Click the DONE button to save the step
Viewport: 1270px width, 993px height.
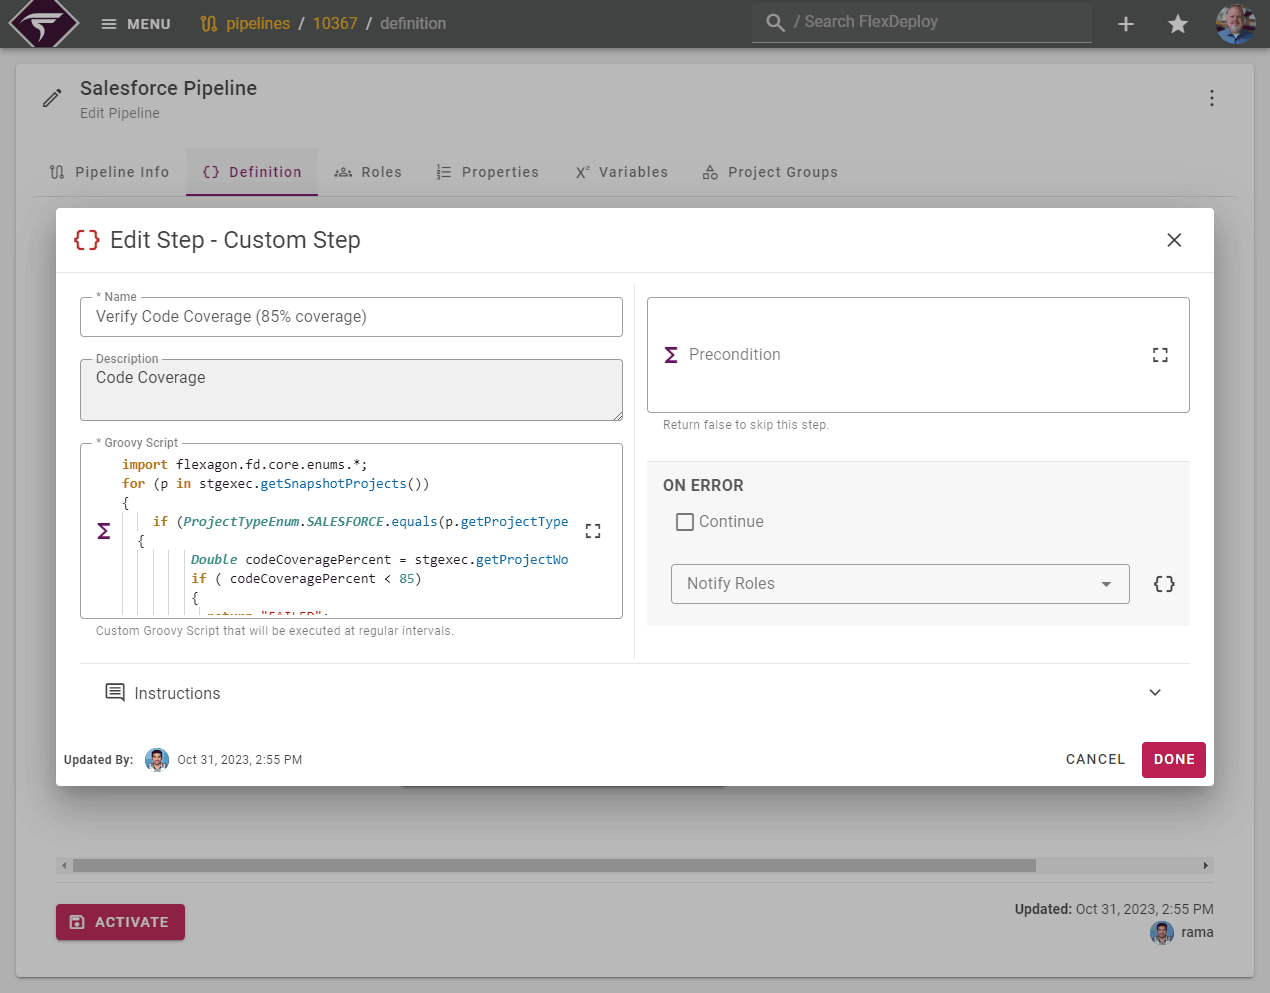1173,759
